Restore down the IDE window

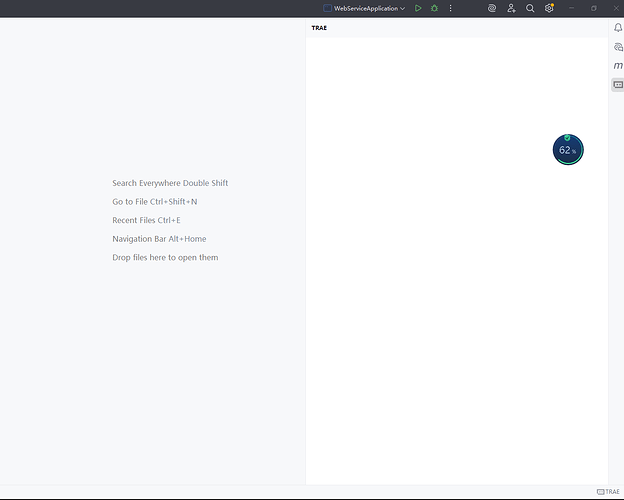pyautogui.click(x=594, y=8)
